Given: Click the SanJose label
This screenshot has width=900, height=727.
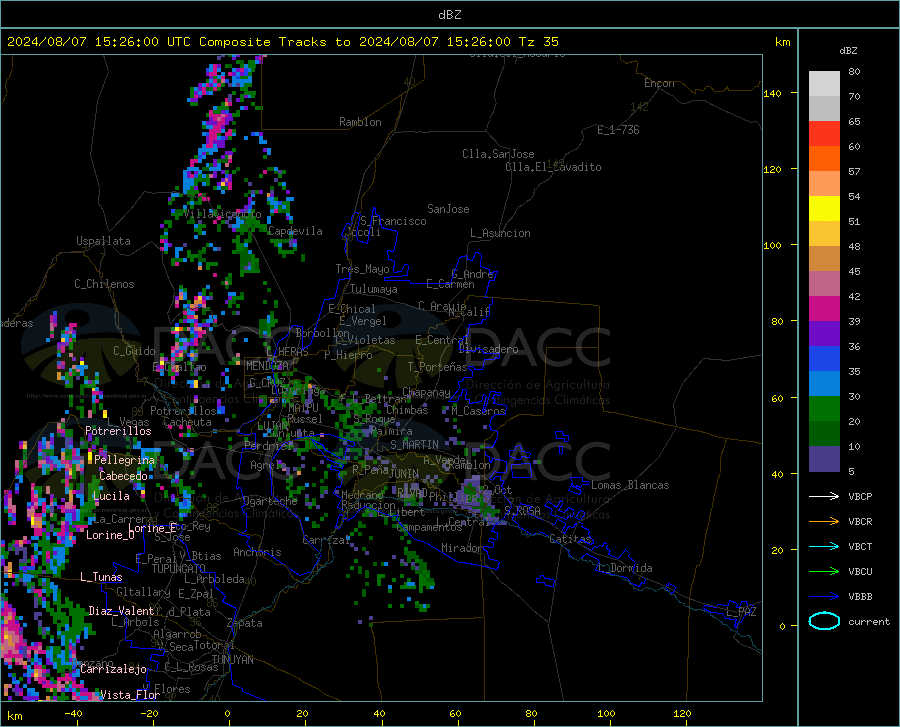Looking at the screenshot, I should 448,209.
